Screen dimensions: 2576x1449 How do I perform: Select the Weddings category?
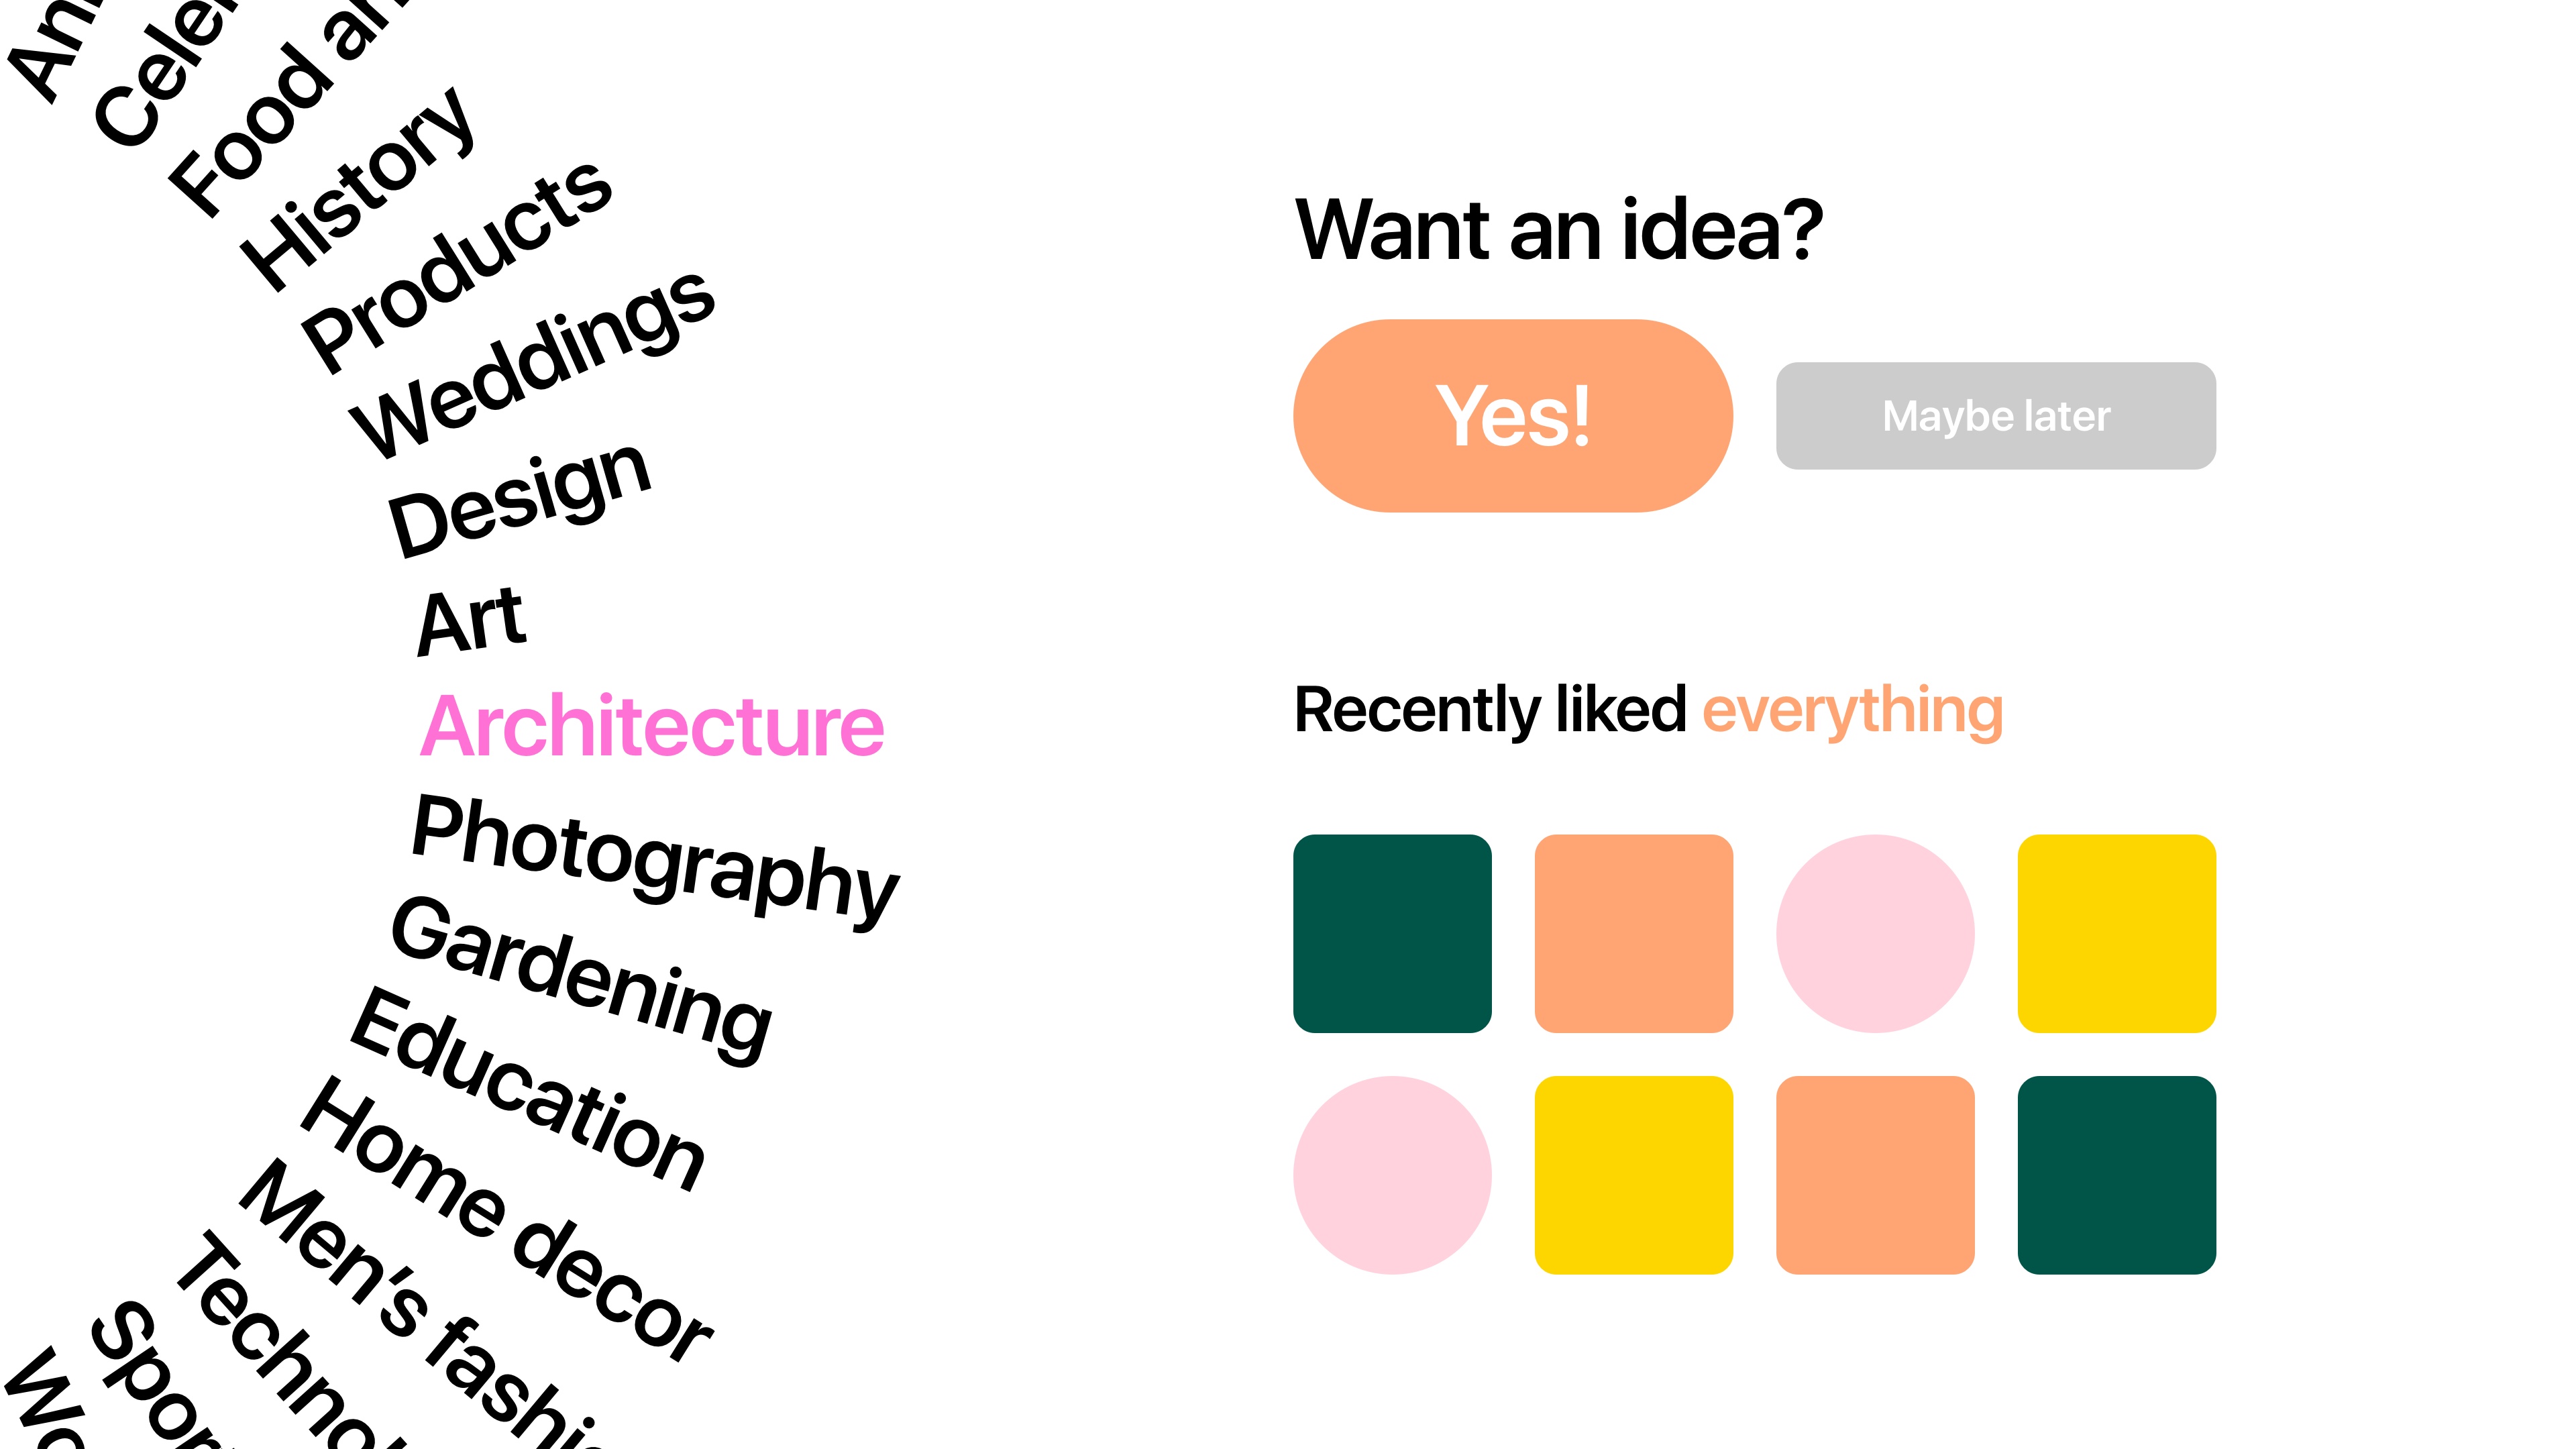pos(532,364)
